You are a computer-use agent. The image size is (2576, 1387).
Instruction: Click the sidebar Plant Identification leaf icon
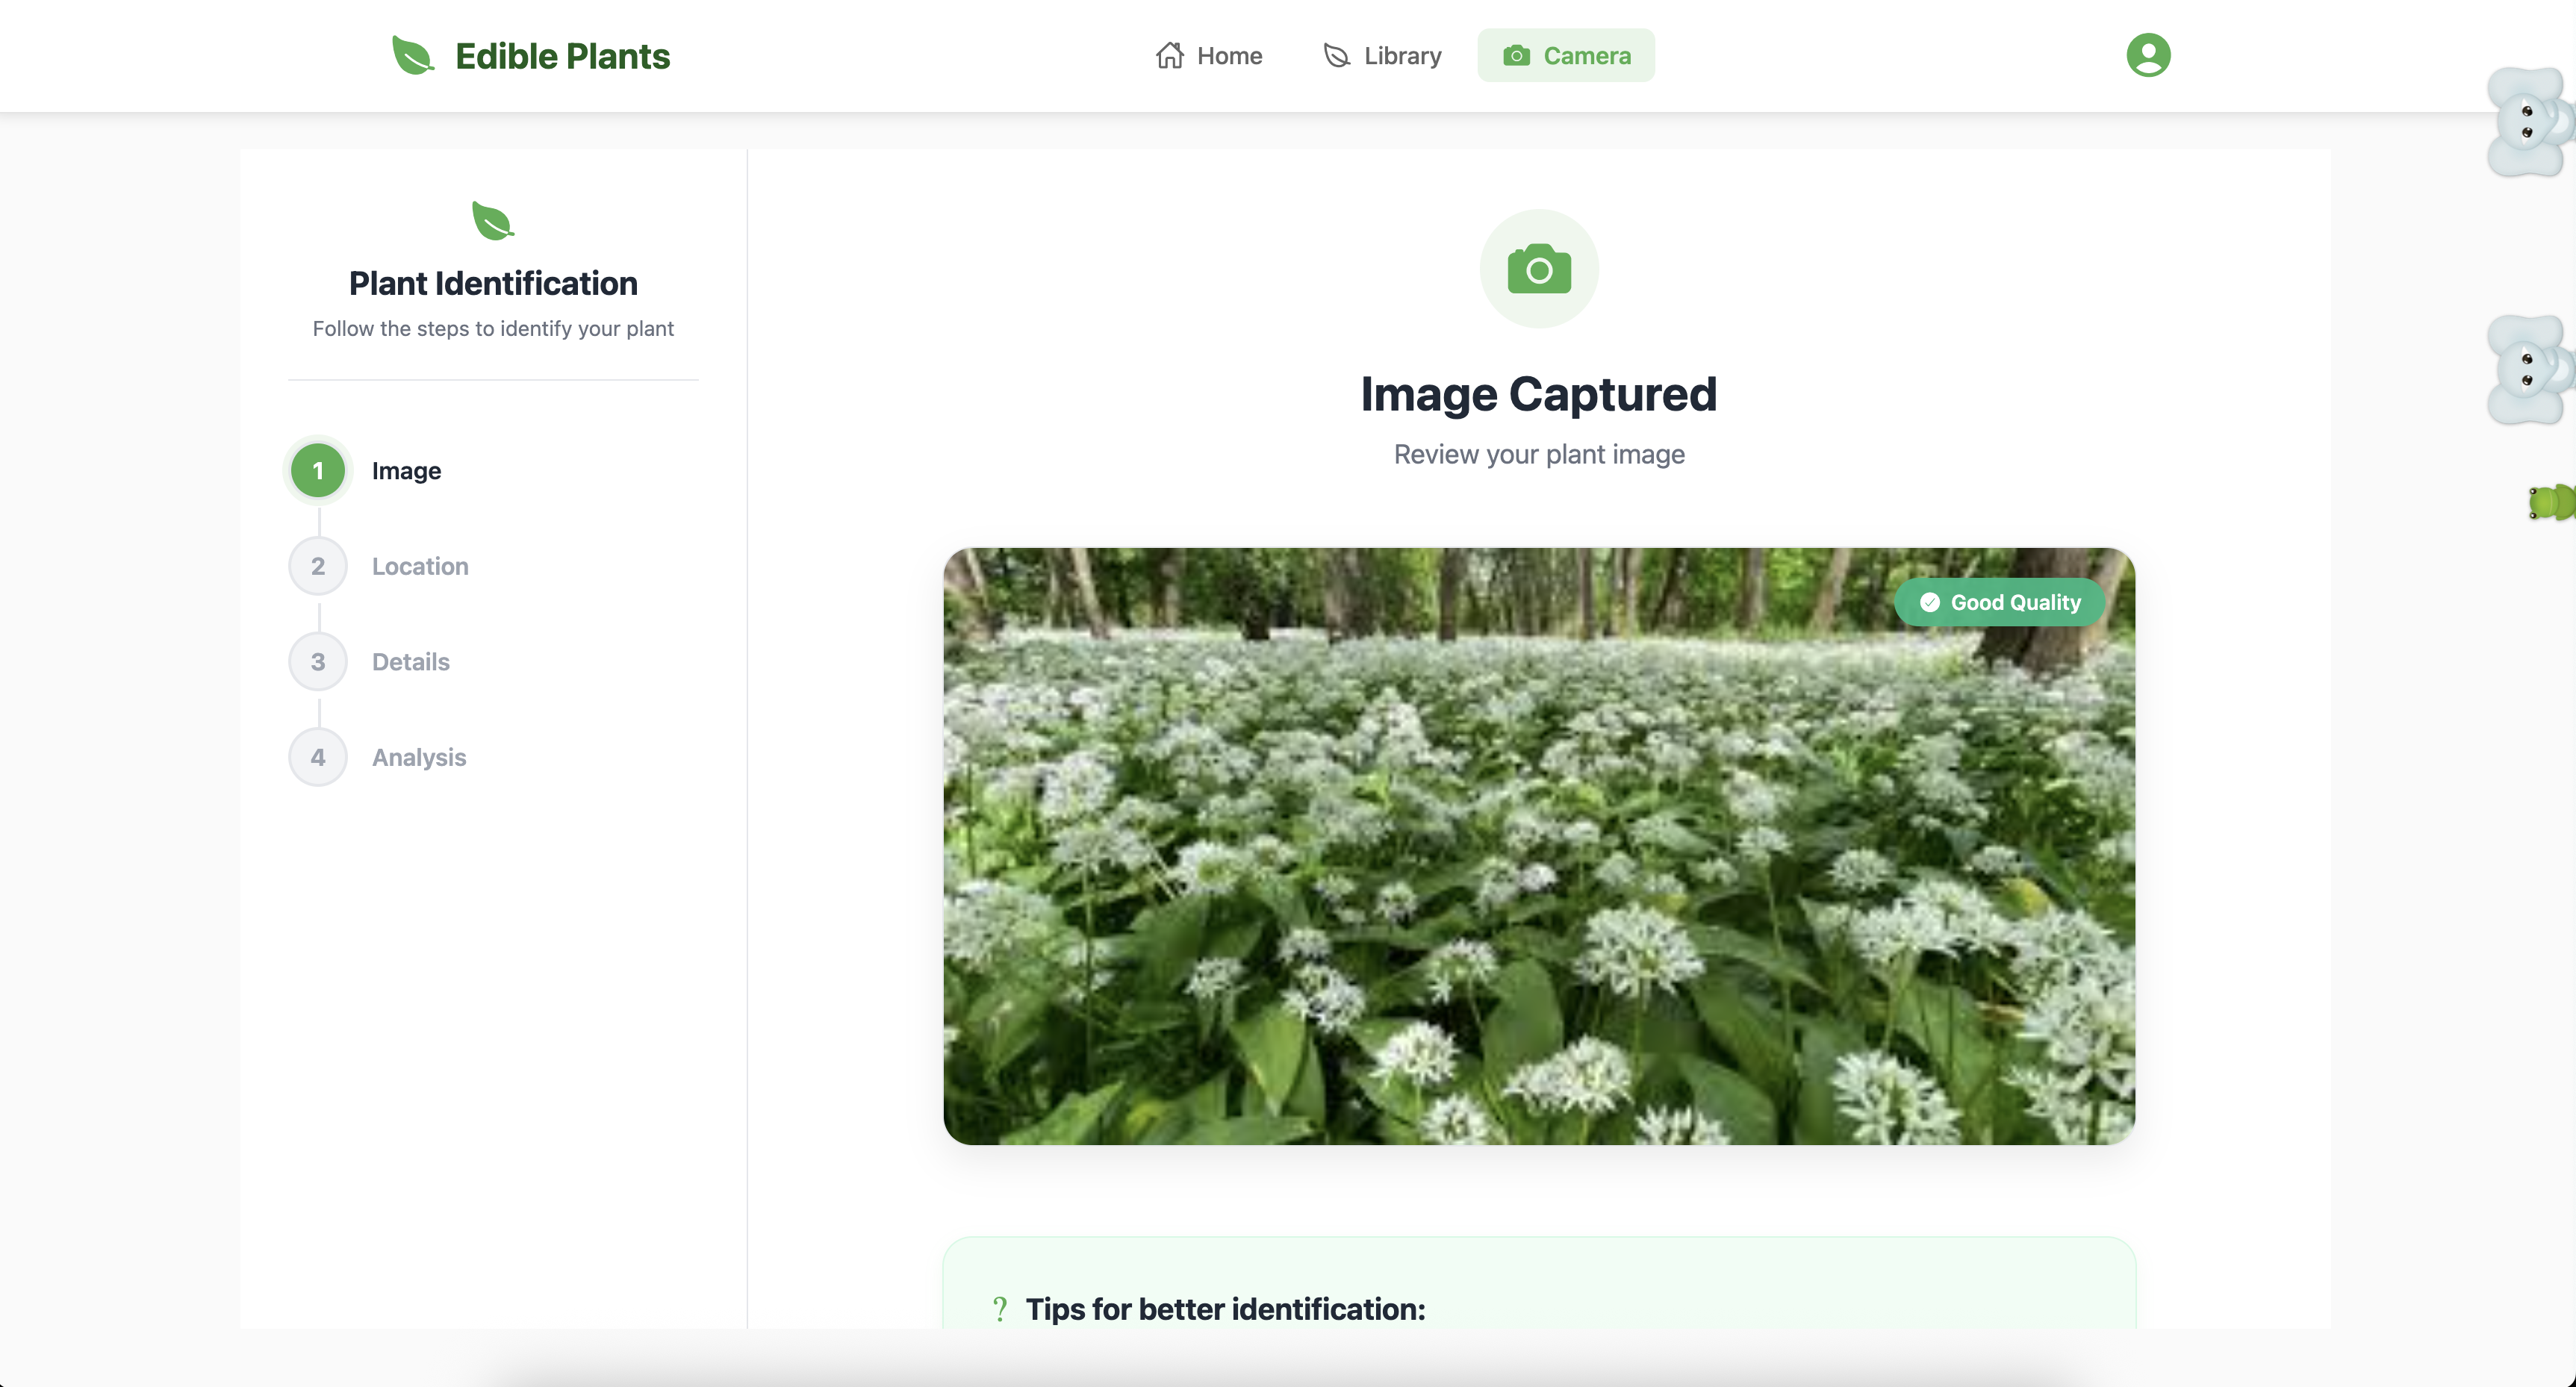[492, 221]
